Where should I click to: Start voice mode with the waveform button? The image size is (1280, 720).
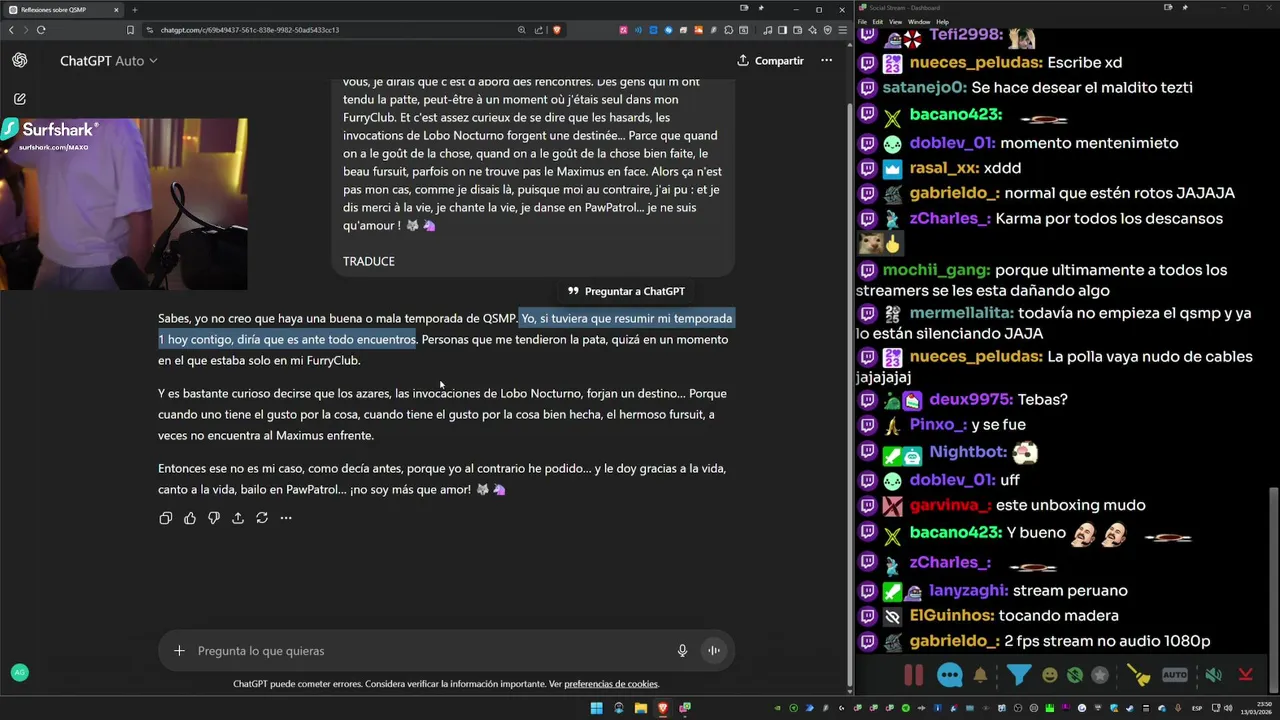pos(714,651)
